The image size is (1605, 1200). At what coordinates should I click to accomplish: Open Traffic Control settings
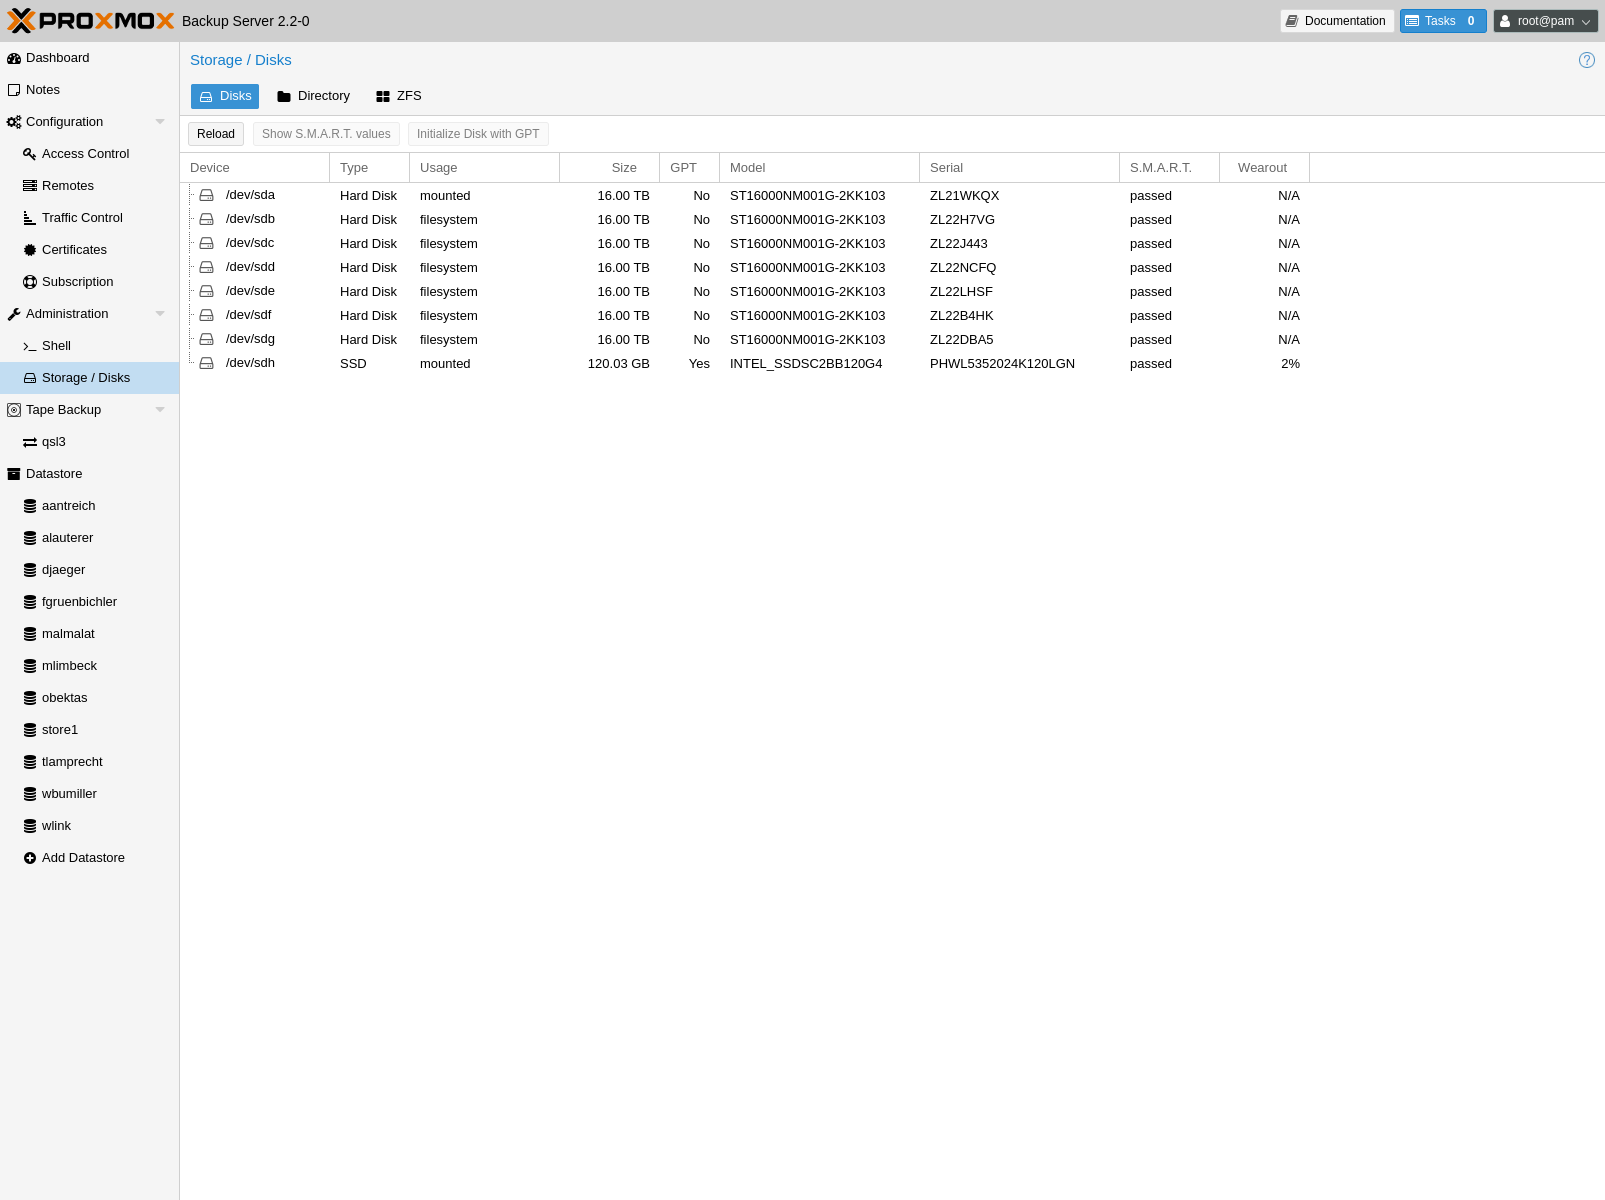(82, 218)
